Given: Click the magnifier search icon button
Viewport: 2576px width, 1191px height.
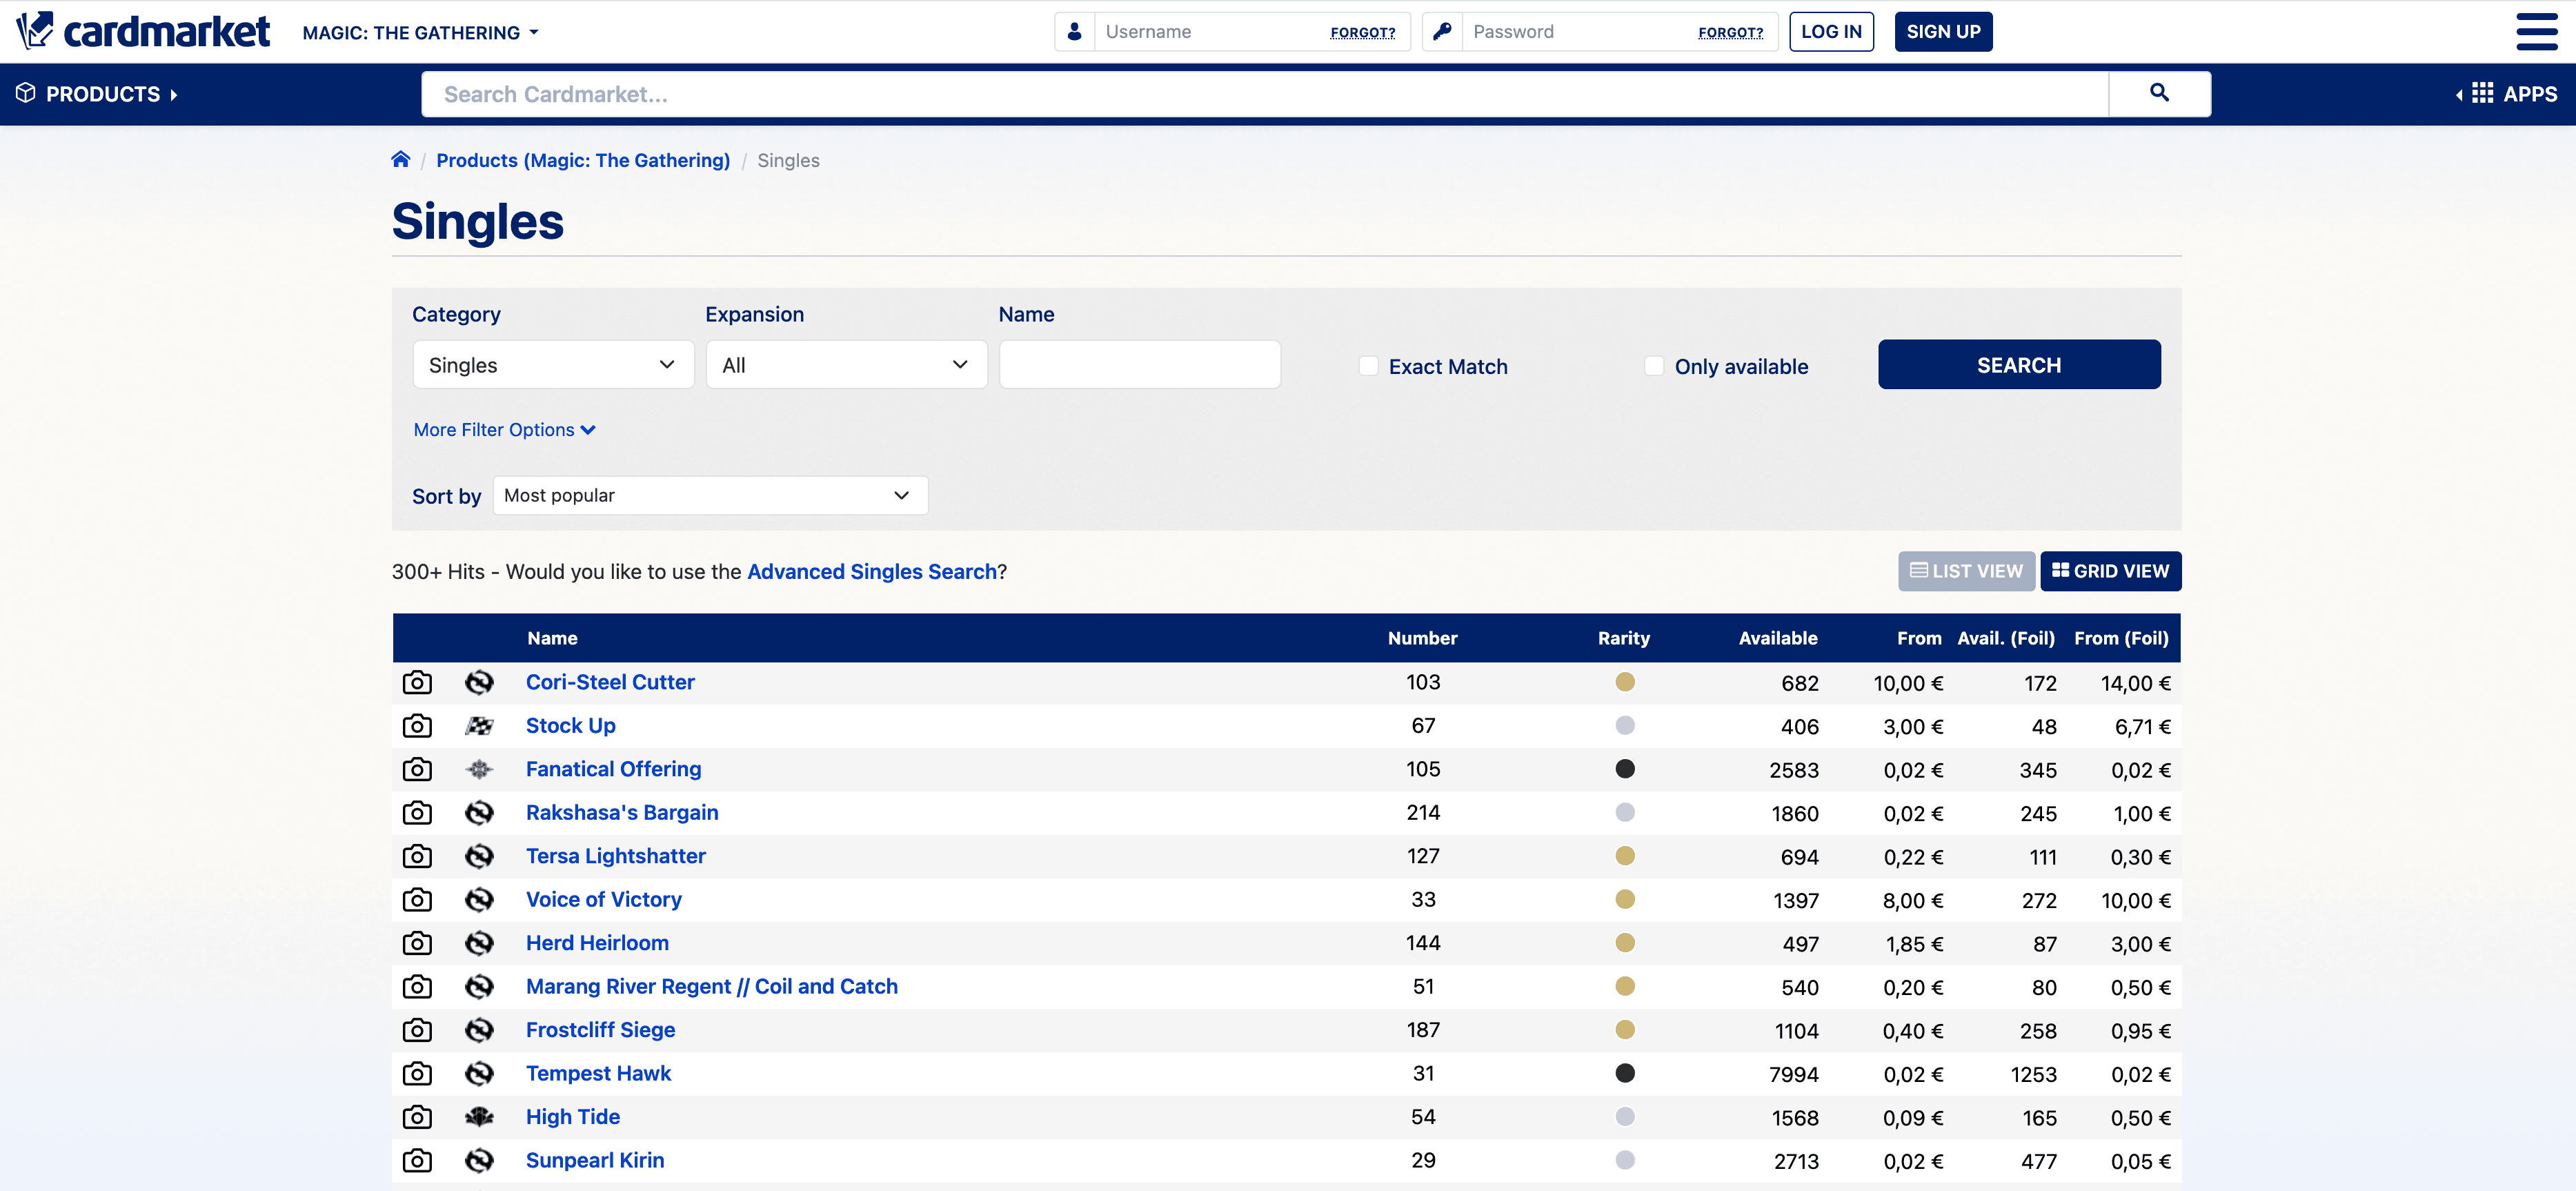Looking at the screenshot, I should pos(2158,93).
